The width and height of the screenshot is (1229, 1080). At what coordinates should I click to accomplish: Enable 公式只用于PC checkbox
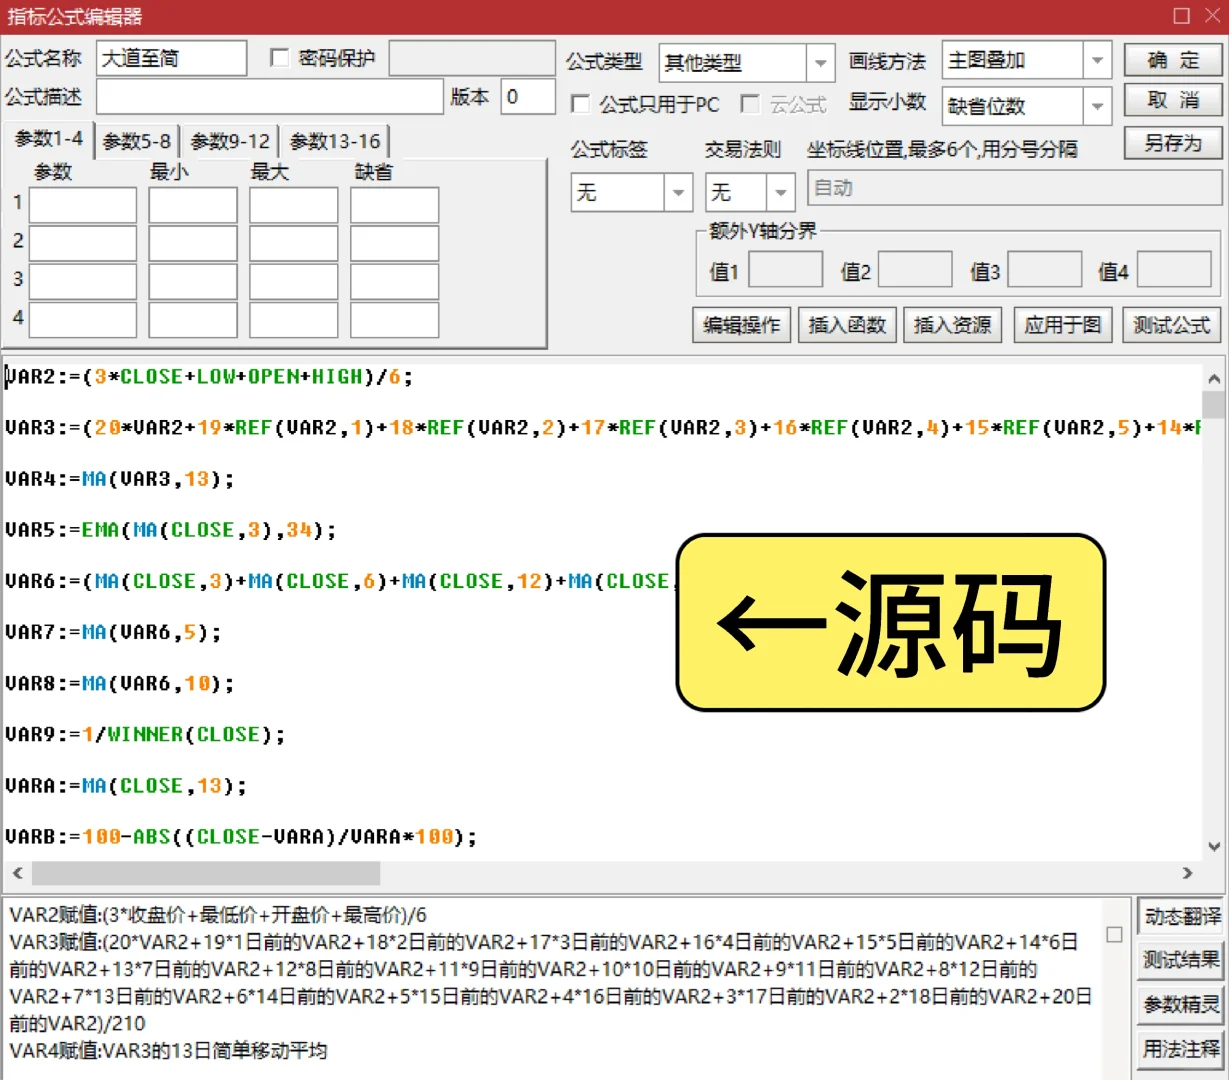(580, 104)
